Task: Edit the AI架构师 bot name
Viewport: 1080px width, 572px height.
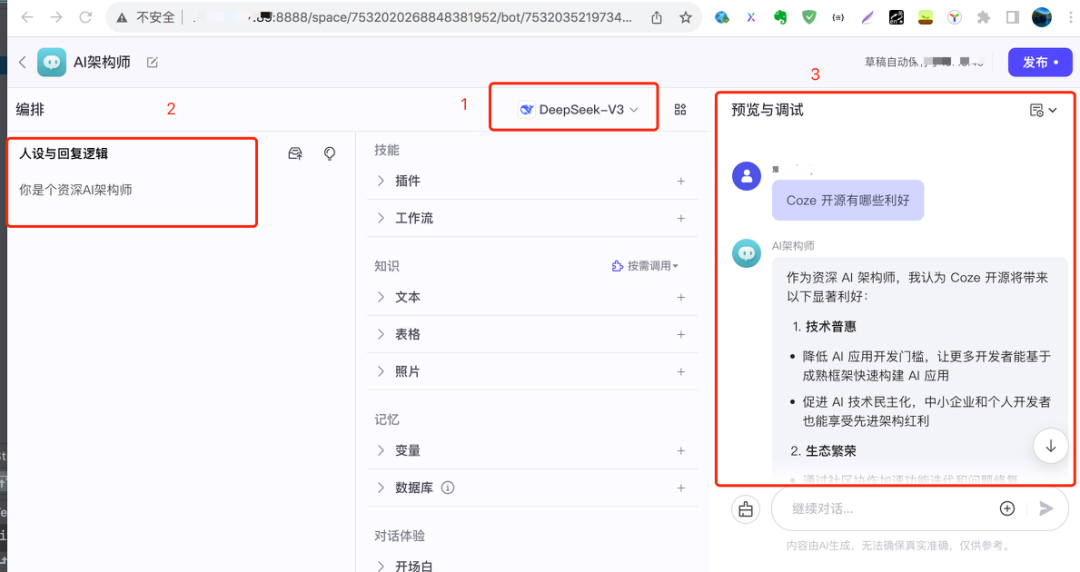Action: (152, 62)
